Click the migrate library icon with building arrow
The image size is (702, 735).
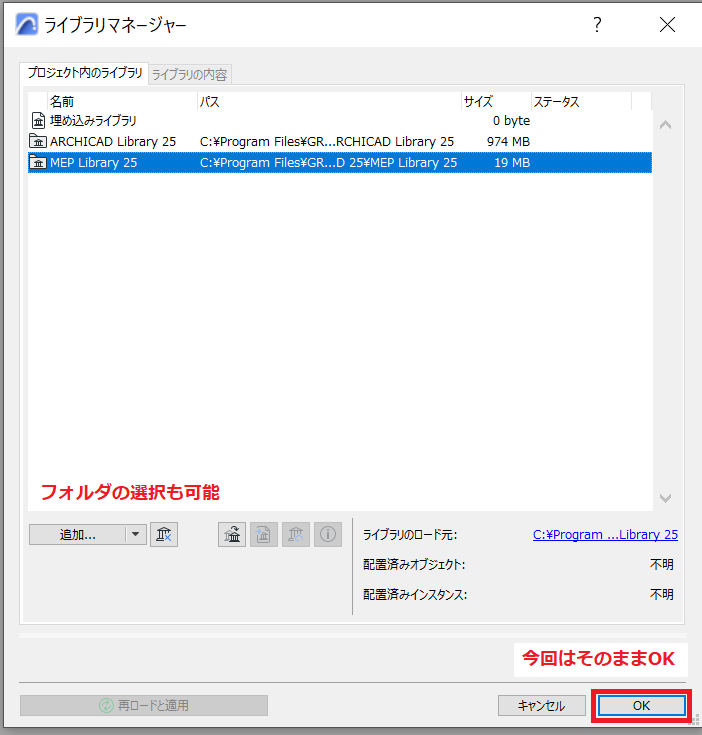[x=232, y=534]
